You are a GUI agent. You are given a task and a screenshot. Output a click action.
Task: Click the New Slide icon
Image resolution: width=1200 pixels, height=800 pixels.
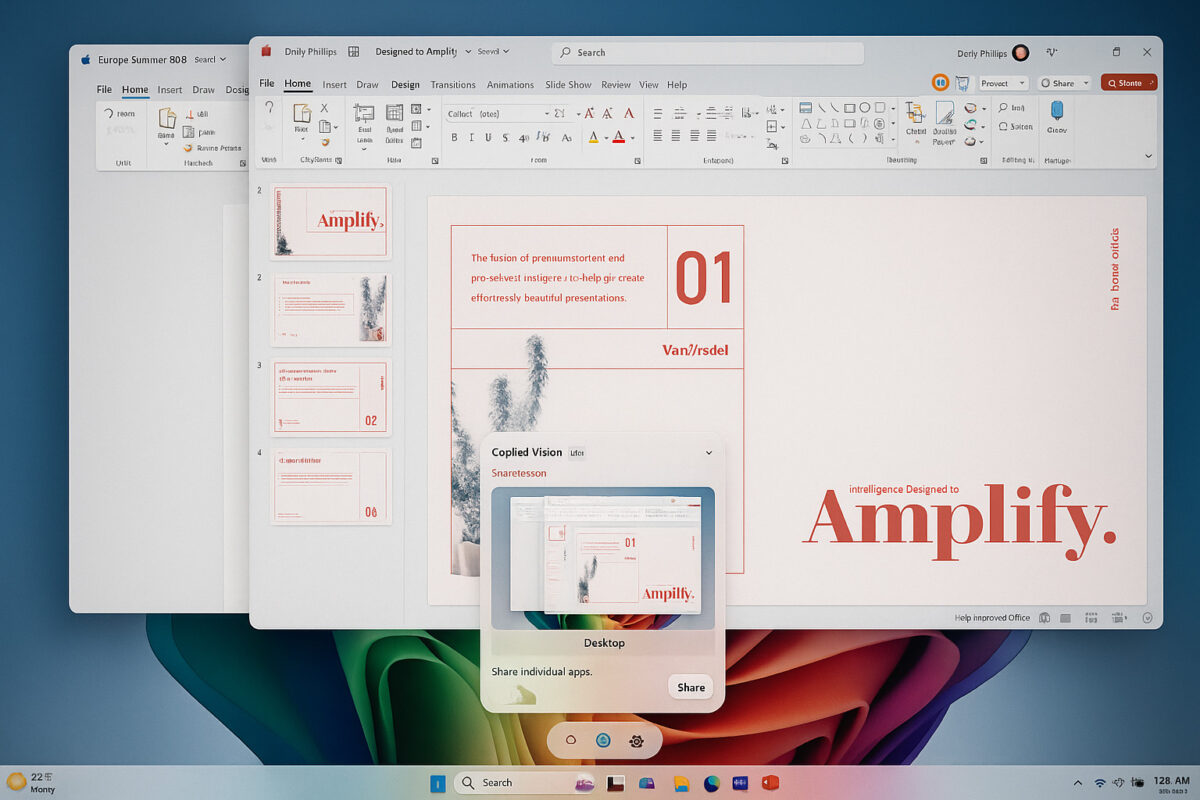click(364, 113)
